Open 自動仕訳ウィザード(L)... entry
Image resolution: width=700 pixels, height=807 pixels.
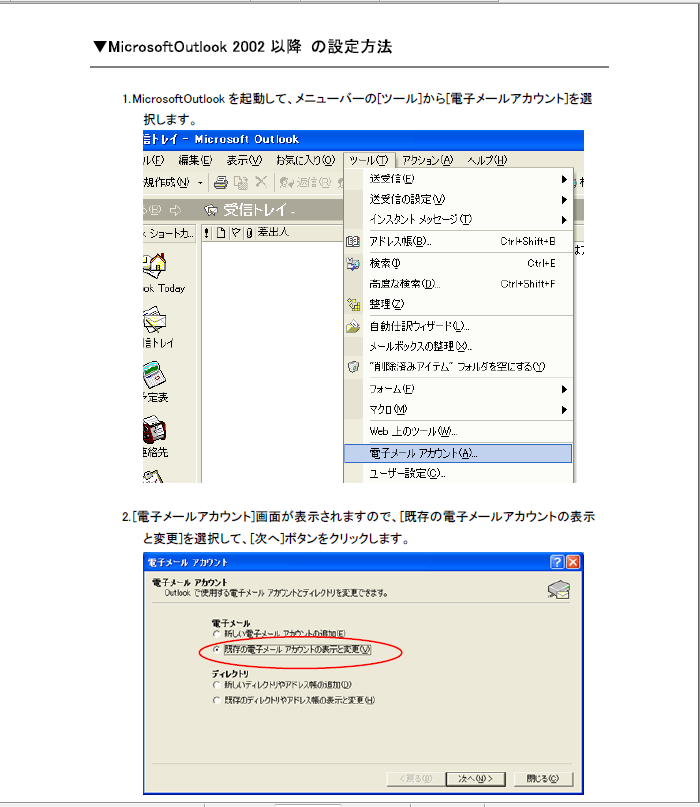[458, 326]
